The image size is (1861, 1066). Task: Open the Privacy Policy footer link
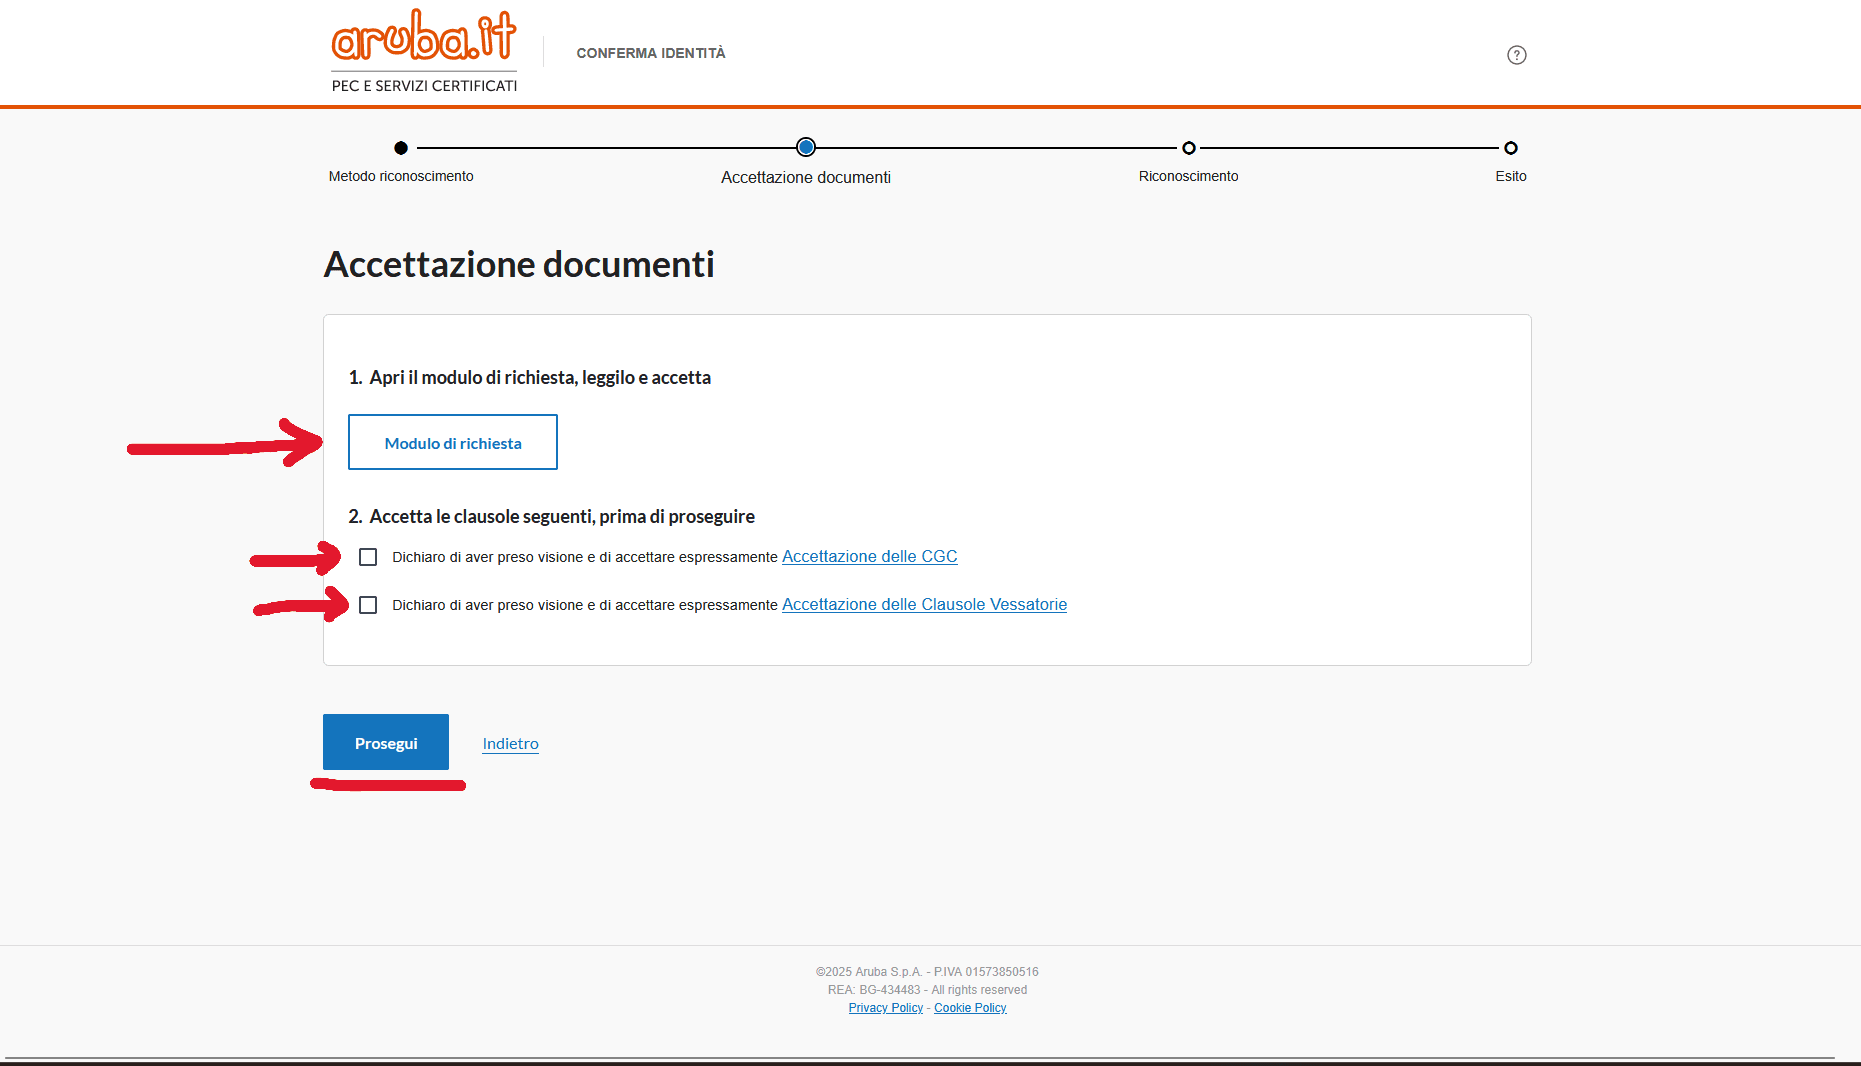pyautogui.click(x=885, y=1008)
